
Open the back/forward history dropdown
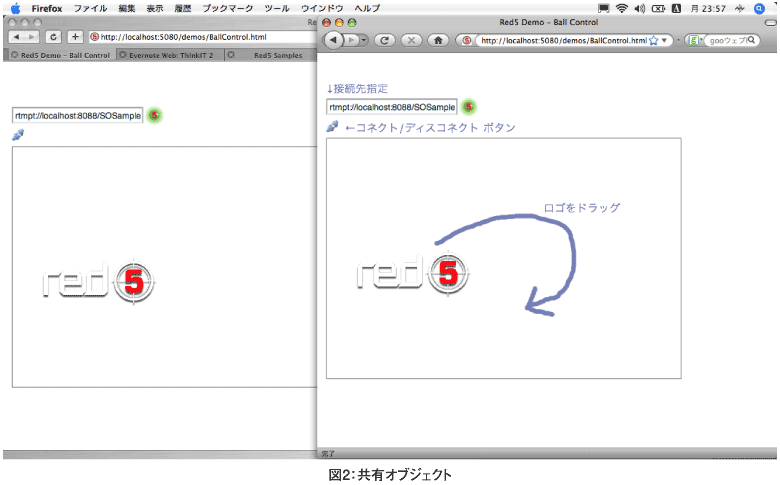364,40
